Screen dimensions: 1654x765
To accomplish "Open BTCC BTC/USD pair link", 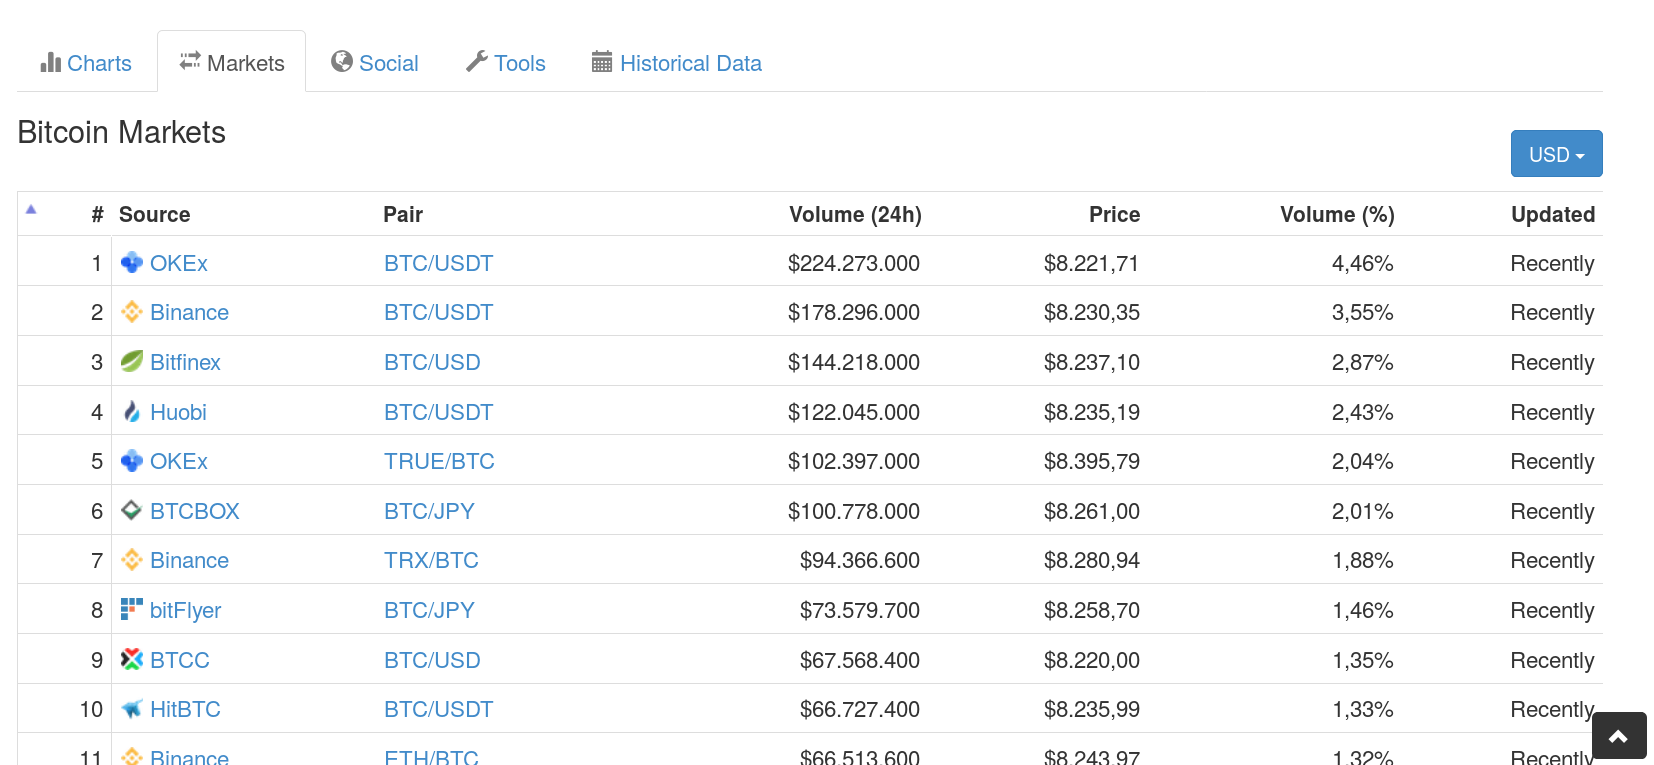I will (432, 660).
